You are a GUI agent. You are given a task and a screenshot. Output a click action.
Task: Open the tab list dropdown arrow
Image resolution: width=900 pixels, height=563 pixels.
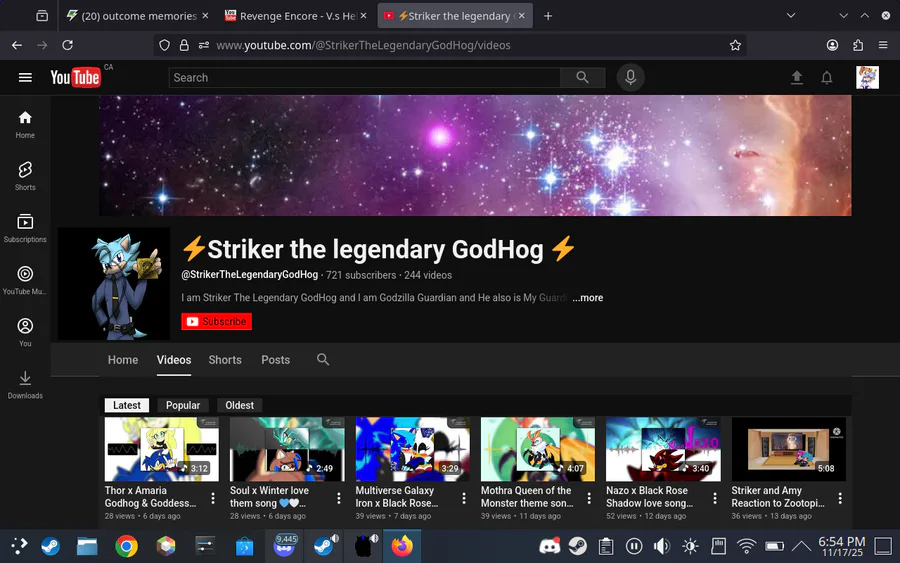click(x=790, y=15)
